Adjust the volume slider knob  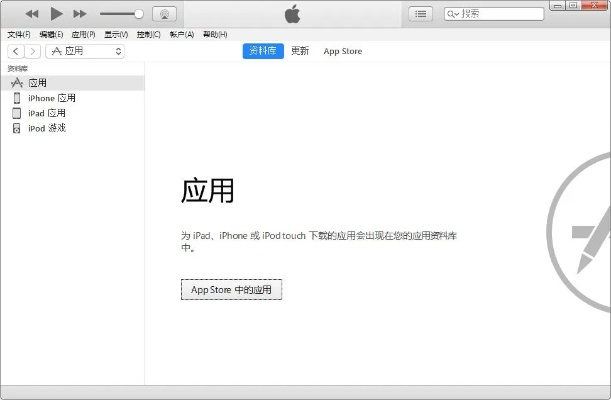tap(138, 14)
